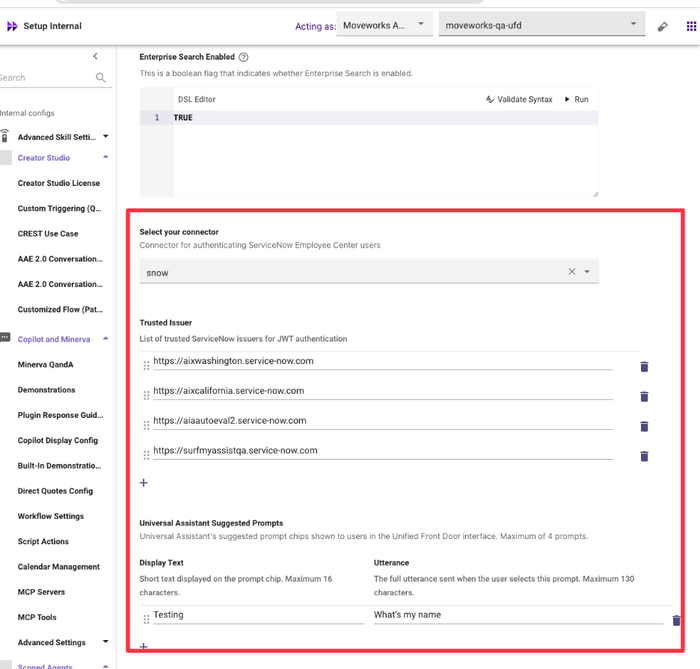This screenshot has height=669, width=700.
Task: Delete the aixcalifornia trusted issuer
Action: click(x=644, y=396)
